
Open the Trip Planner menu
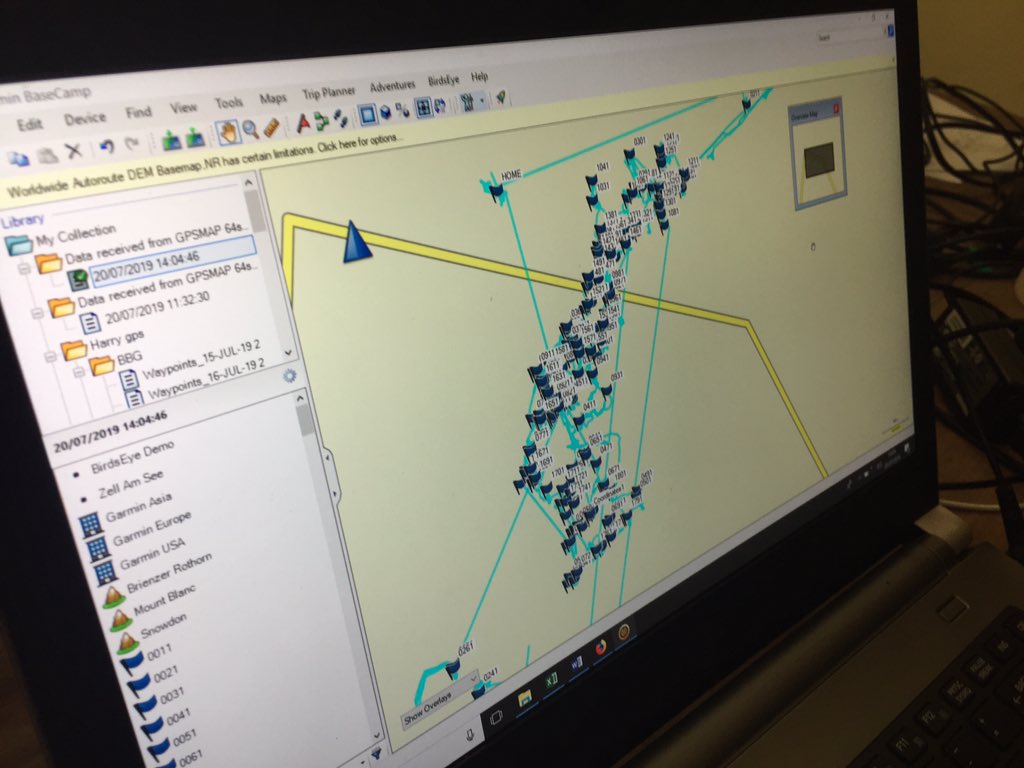point(328,92)
